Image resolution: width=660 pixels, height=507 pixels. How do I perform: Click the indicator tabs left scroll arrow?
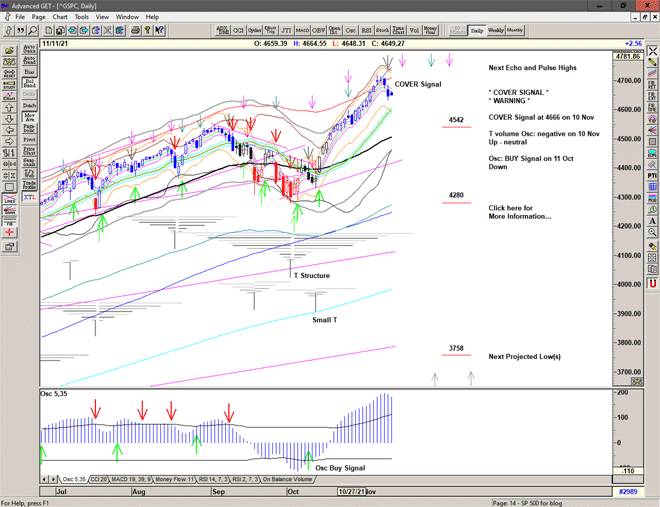pos(44,480)
